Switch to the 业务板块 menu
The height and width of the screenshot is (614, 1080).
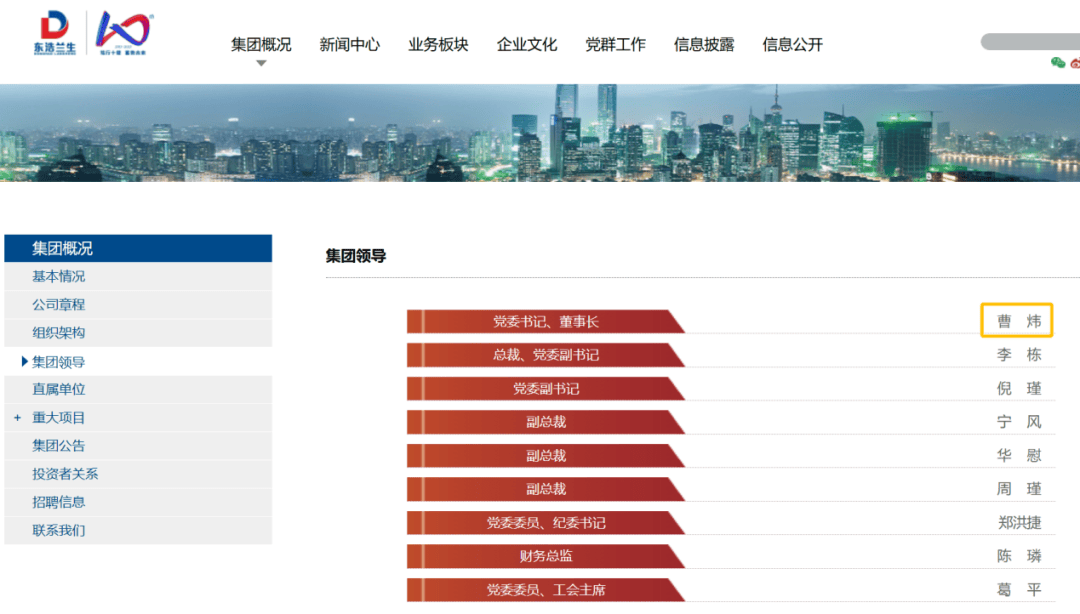click(438, 44)
